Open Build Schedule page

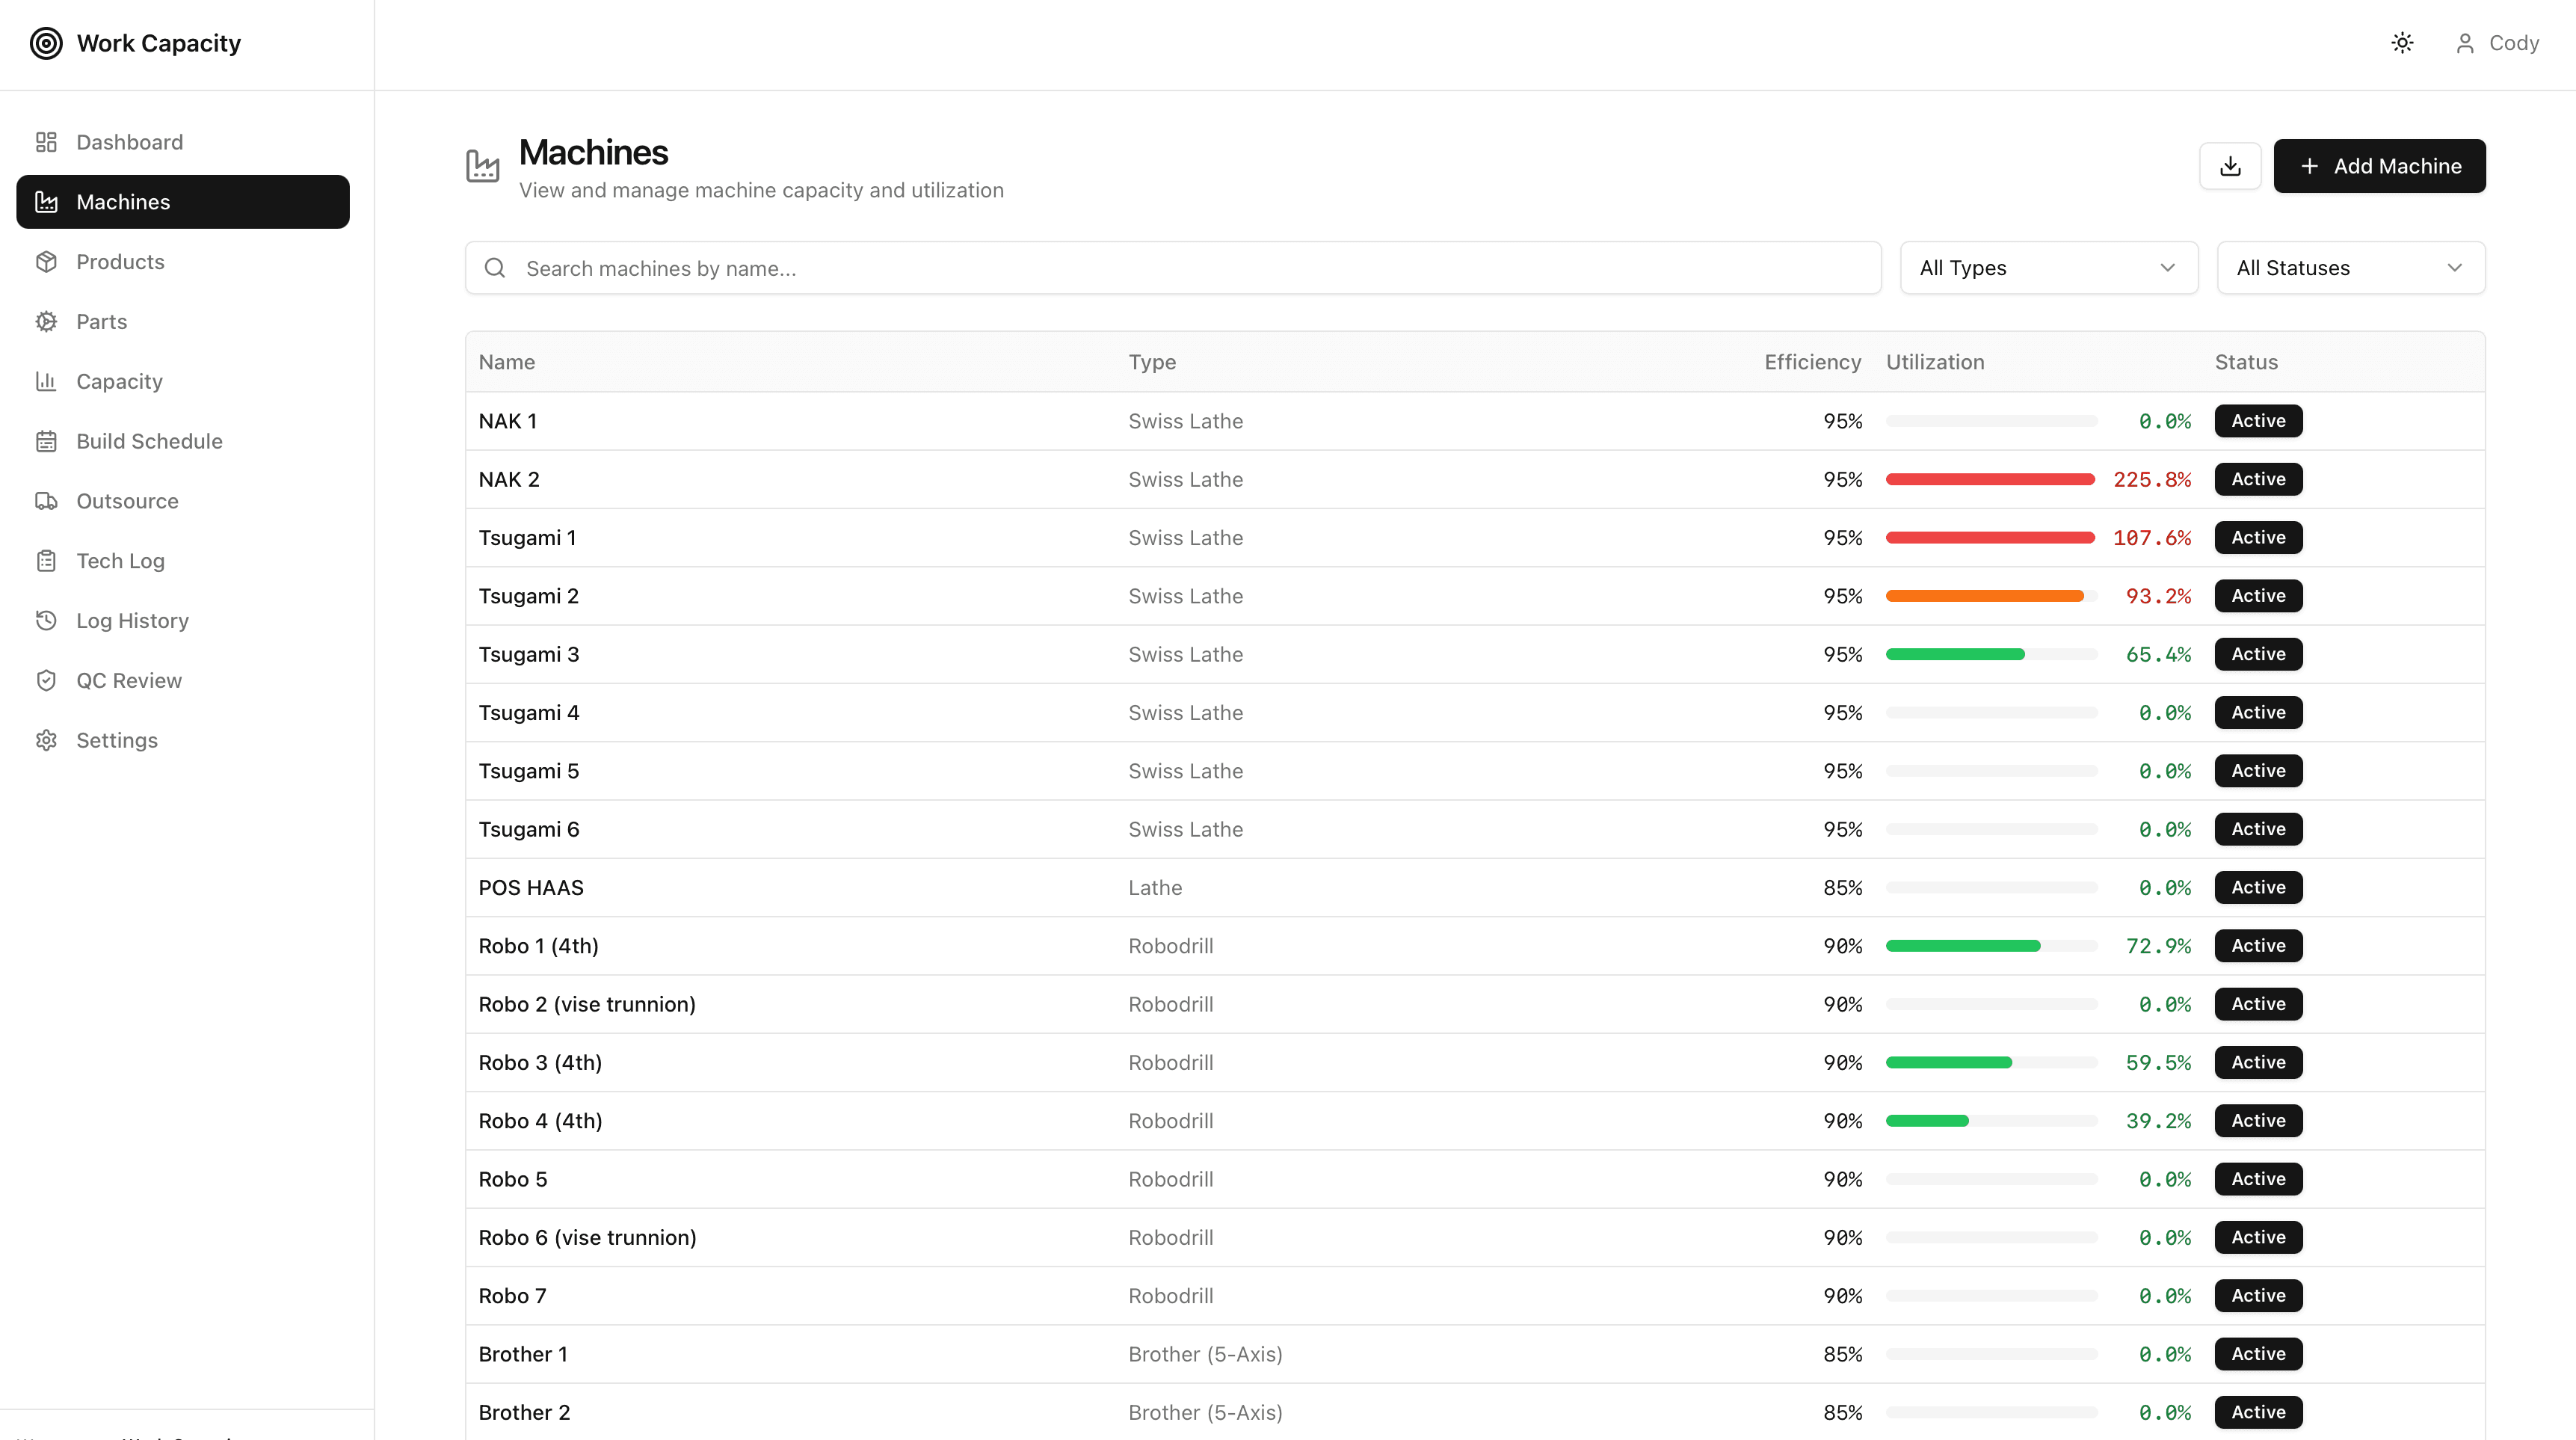point(183,441)
